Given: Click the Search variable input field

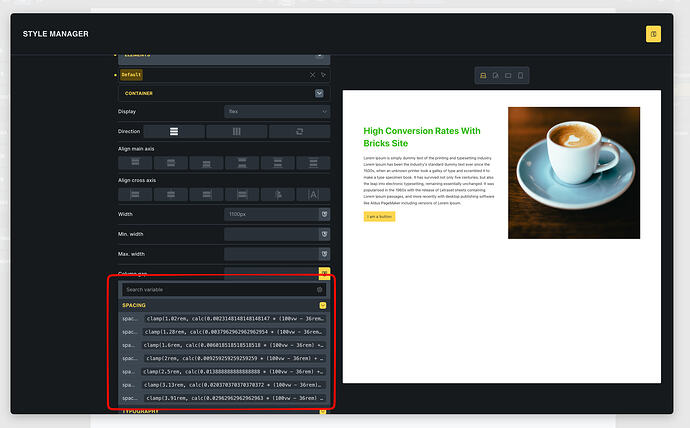Looking at the screenshot, I should pos(215,290).
